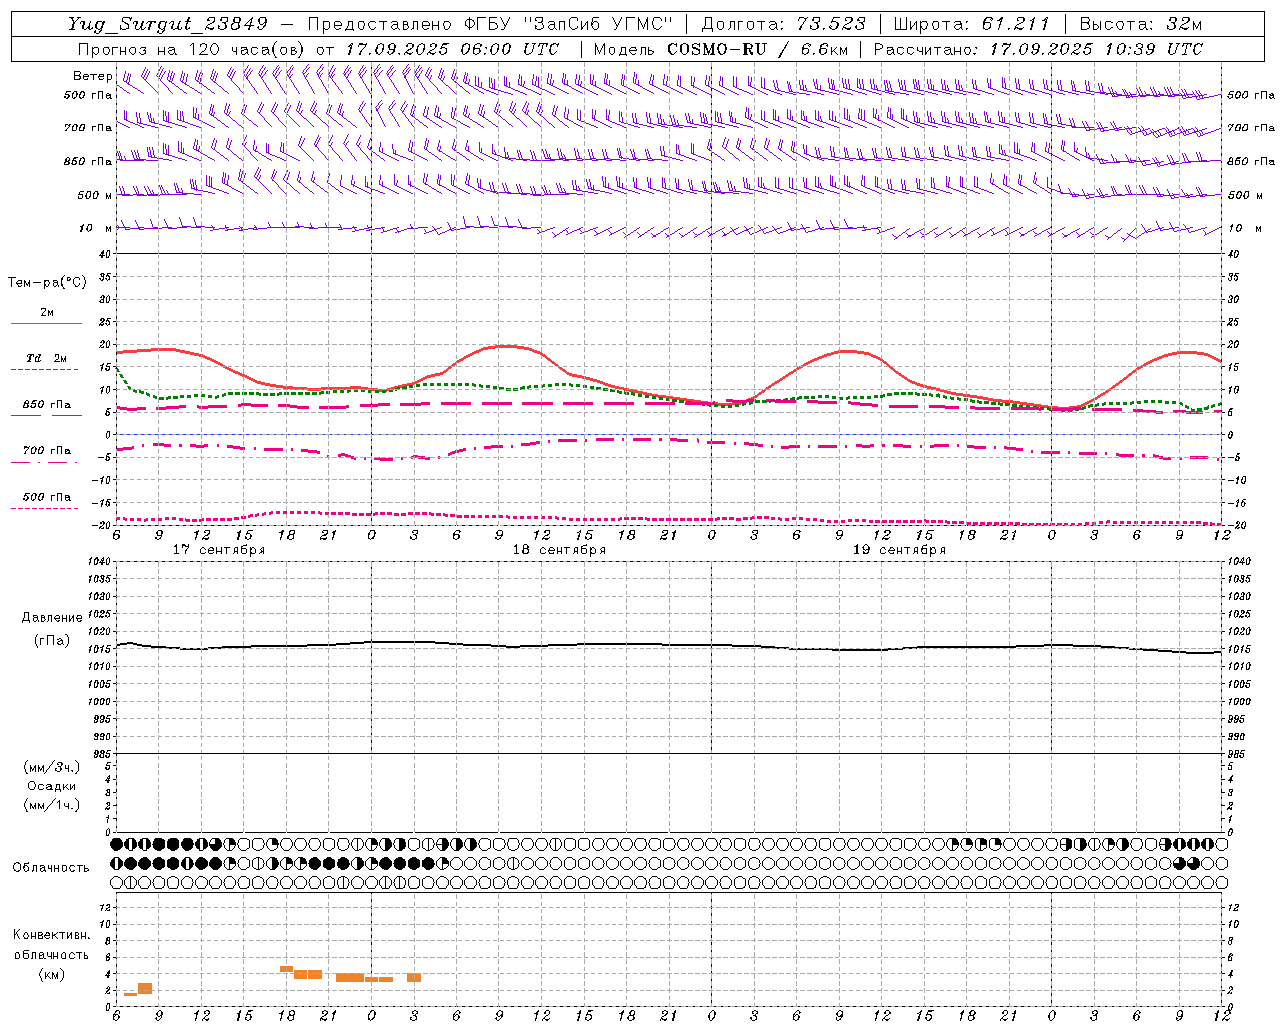Viewport: 1280px width, 1024px height.
Task: Click the black pressure curve
Action: 670,645
